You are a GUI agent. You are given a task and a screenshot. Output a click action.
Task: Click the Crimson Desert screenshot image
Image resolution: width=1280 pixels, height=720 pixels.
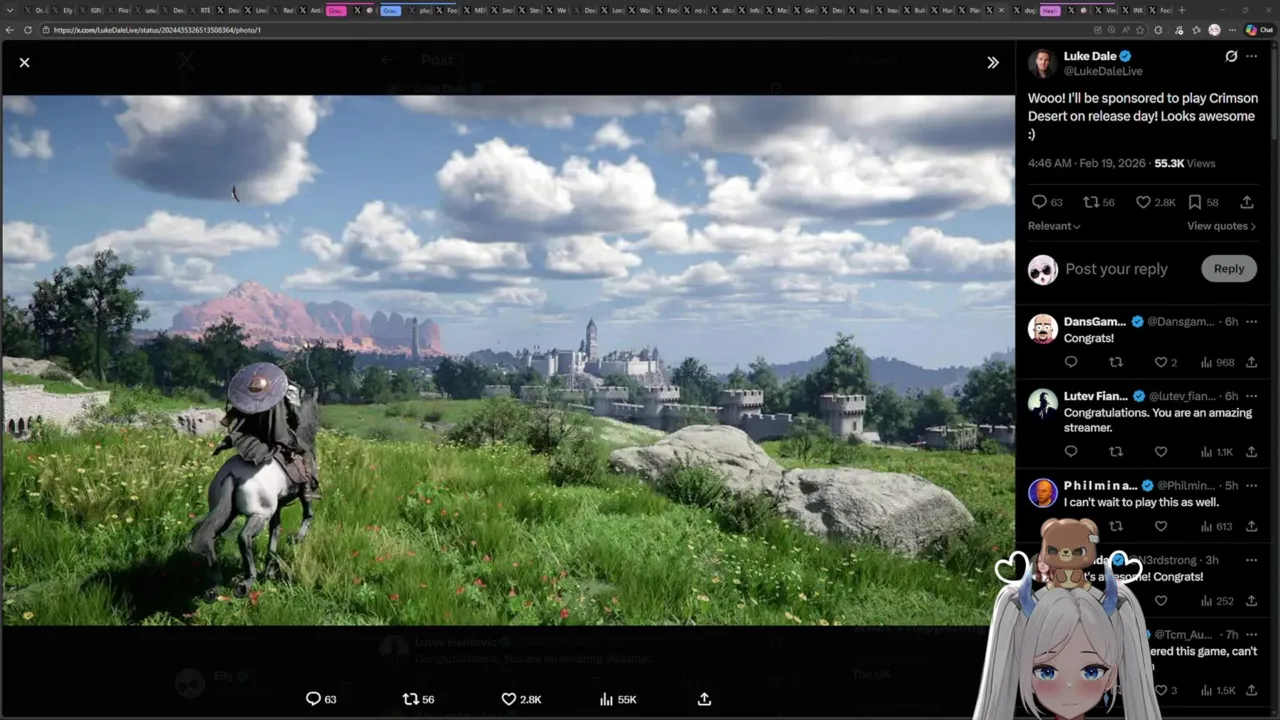[508, 360]
